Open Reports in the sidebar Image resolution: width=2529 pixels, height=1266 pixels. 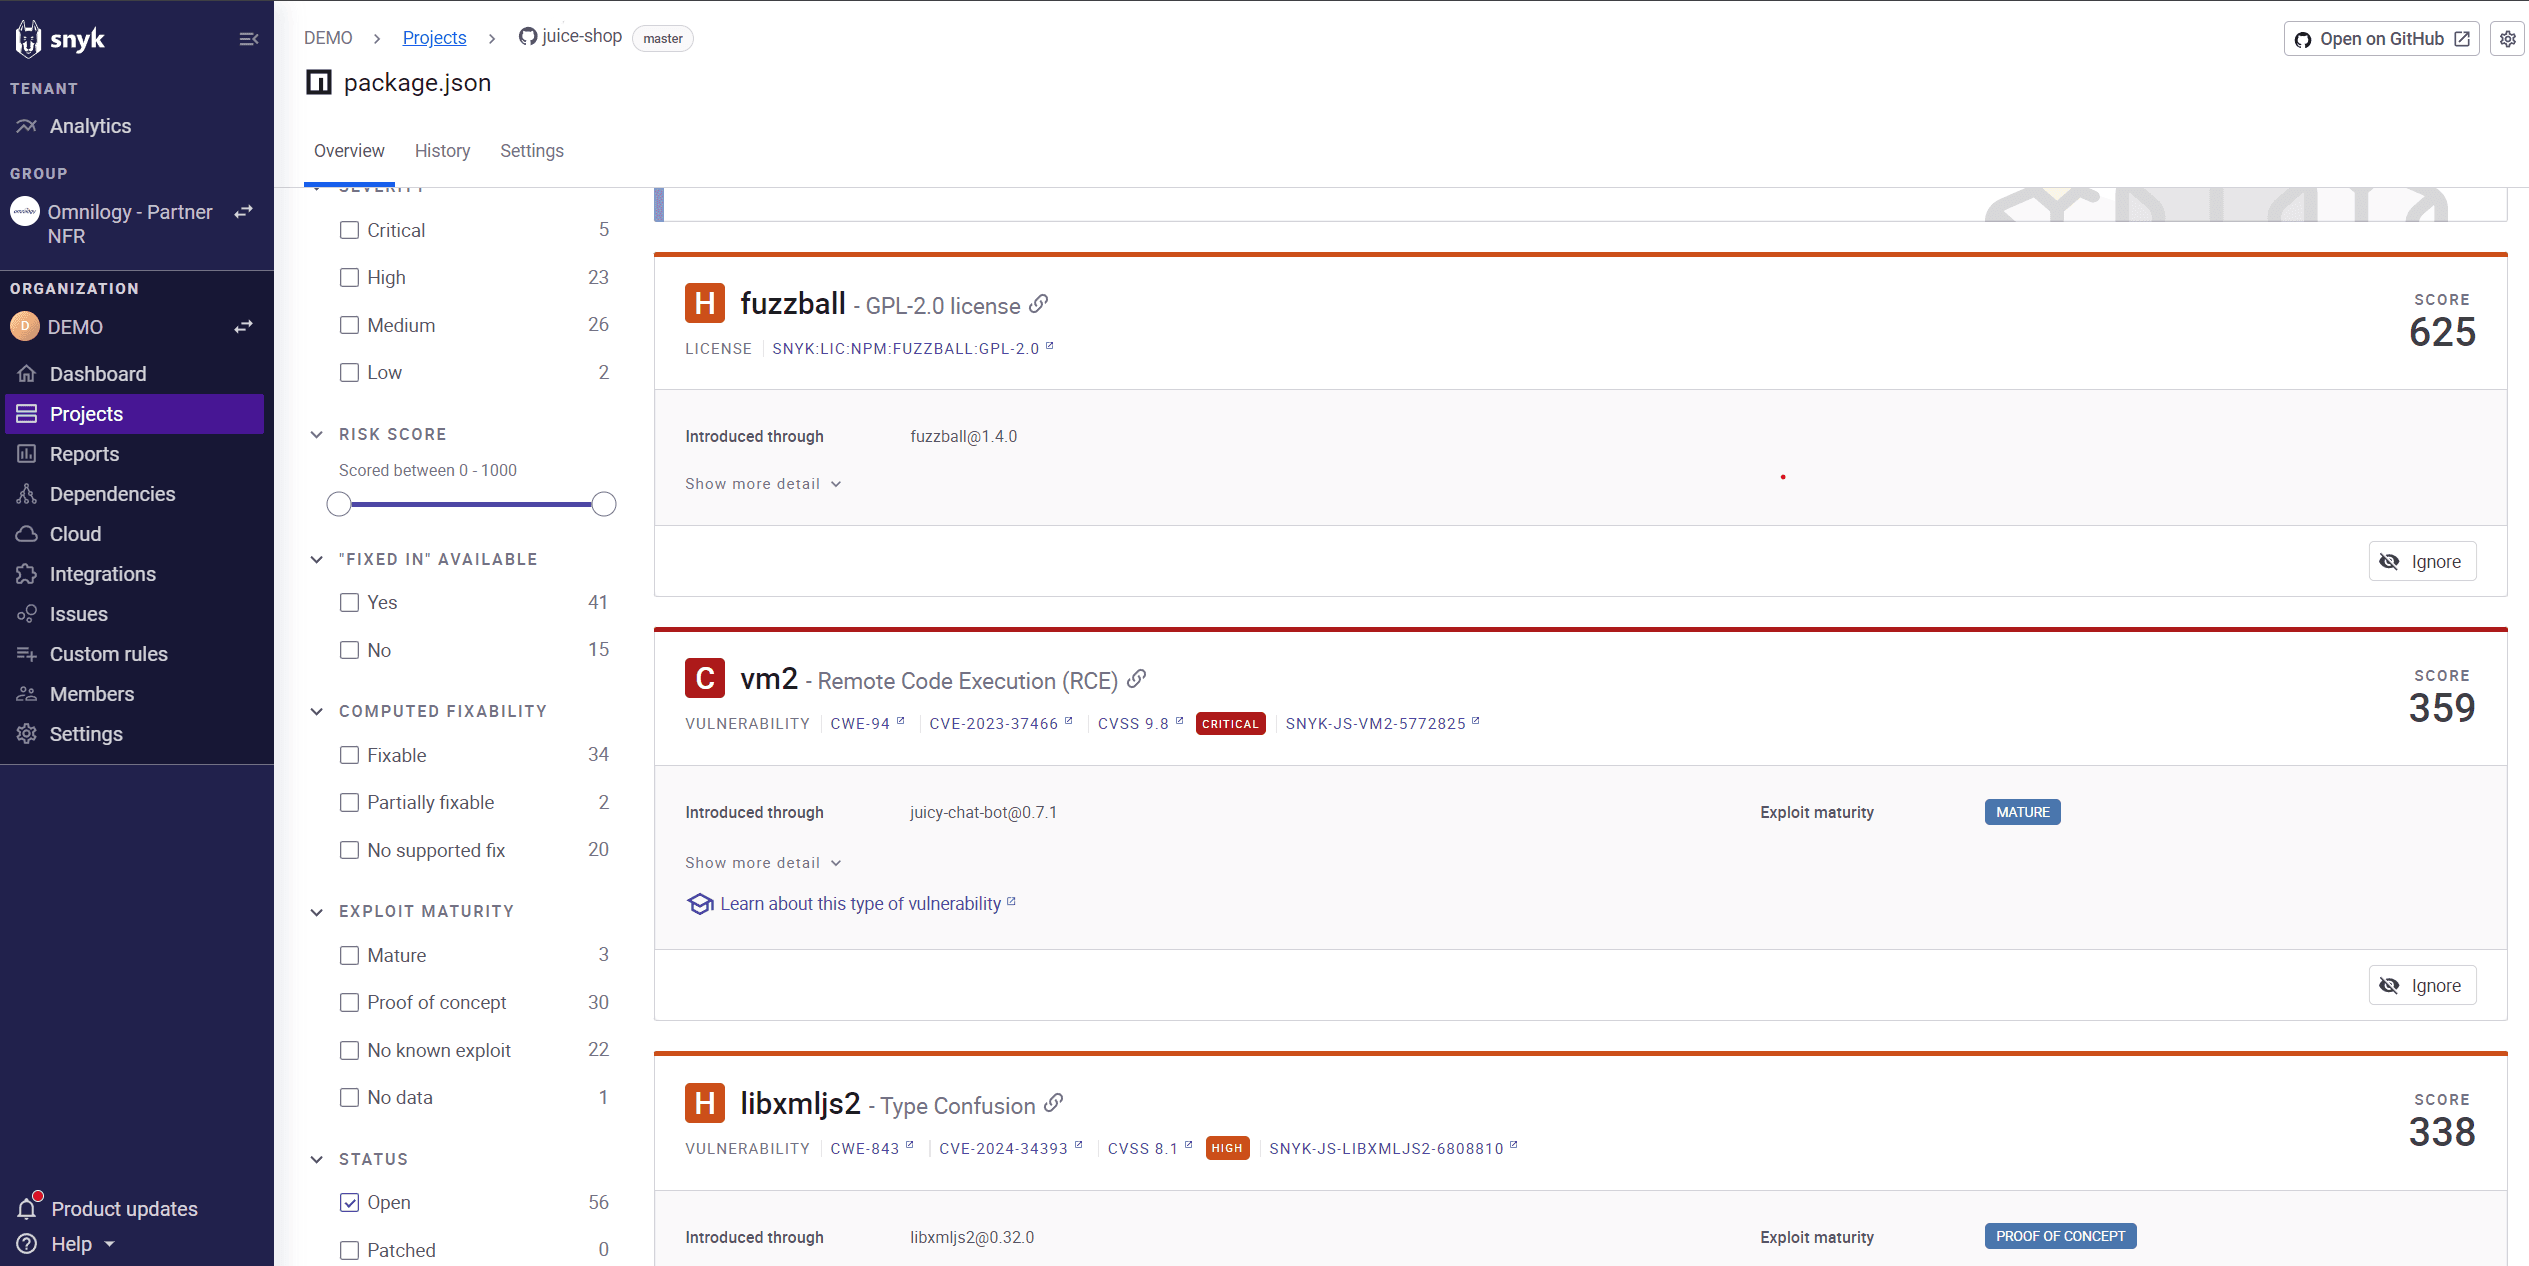pyautogui.click(x=84, y=454)
